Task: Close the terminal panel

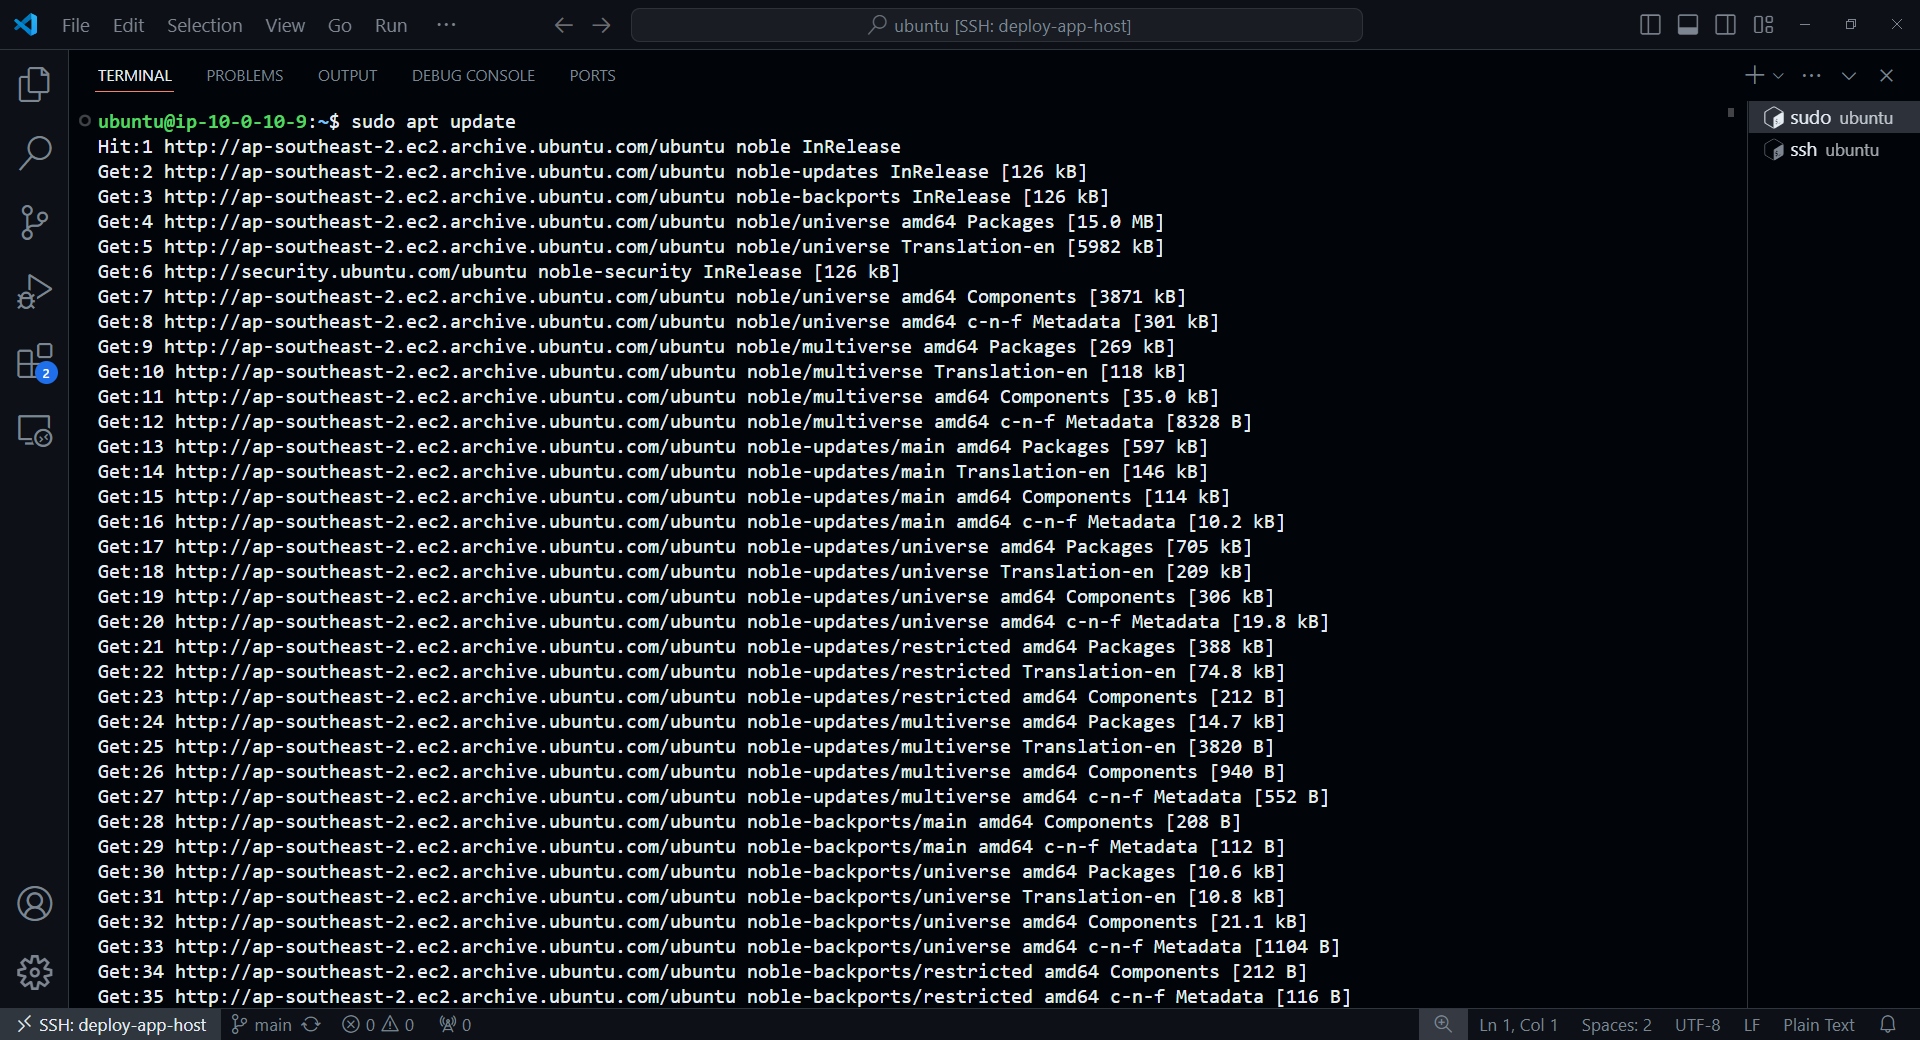Action: click(1886, 75)
